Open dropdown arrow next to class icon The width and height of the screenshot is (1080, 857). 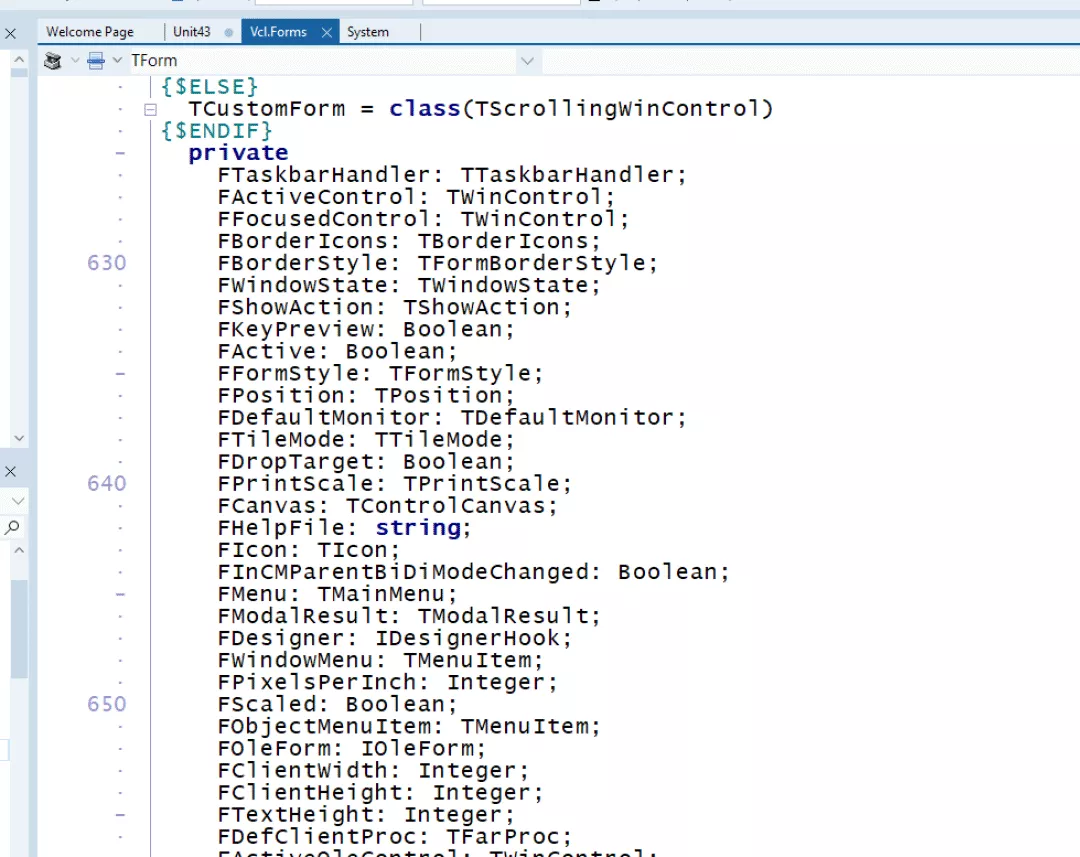74,61
